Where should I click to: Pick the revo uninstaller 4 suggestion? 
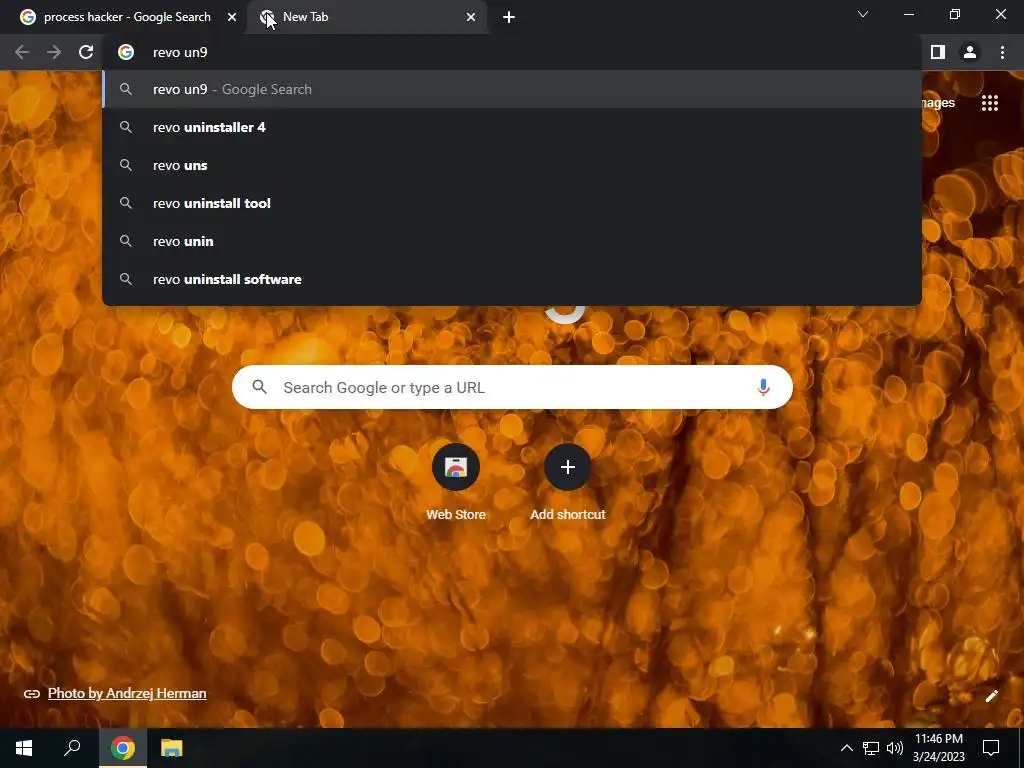[x=512, y=127]
